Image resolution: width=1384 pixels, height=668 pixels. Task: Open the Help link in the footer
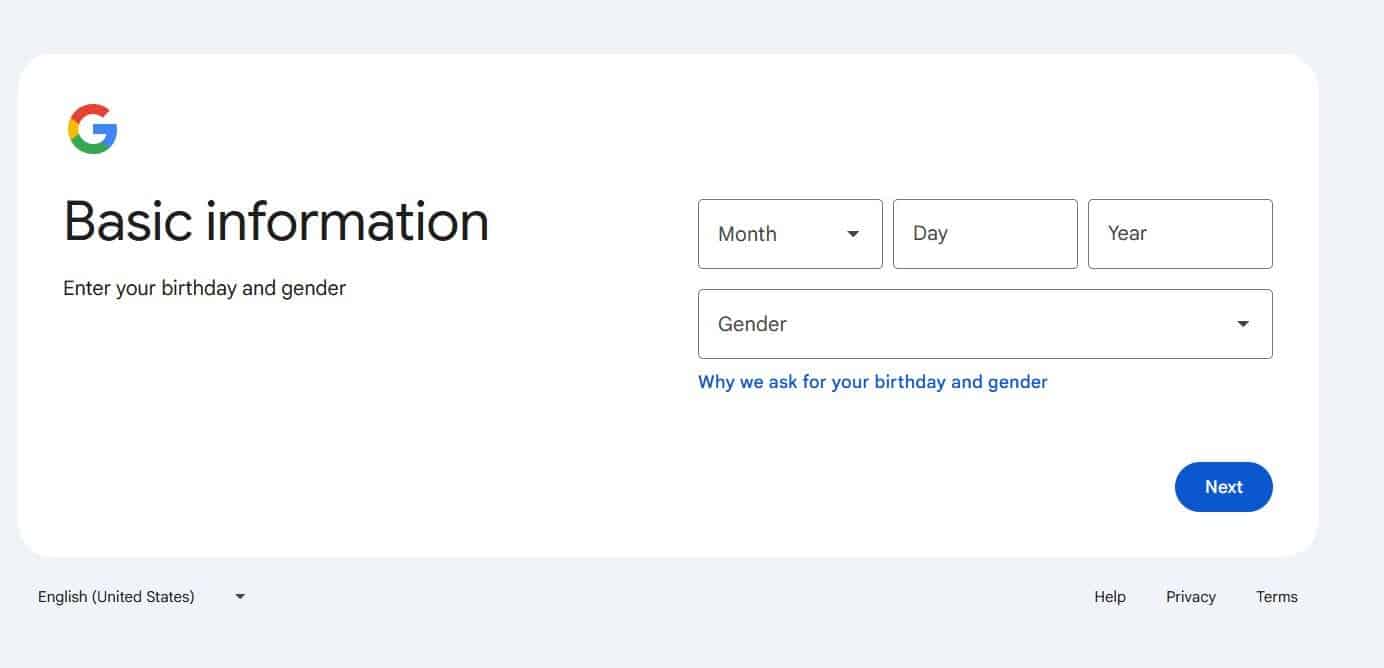click(x=1110, y=597)
